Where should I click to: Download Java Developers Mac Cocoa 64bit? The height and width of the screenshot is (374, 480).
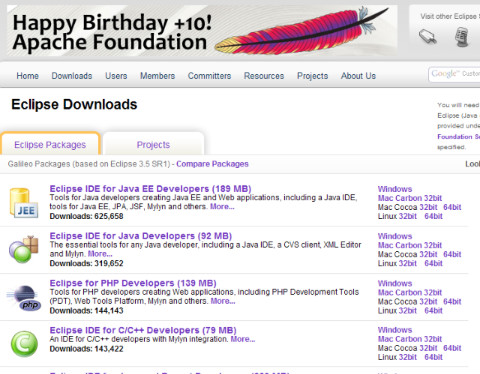(452, 254)
